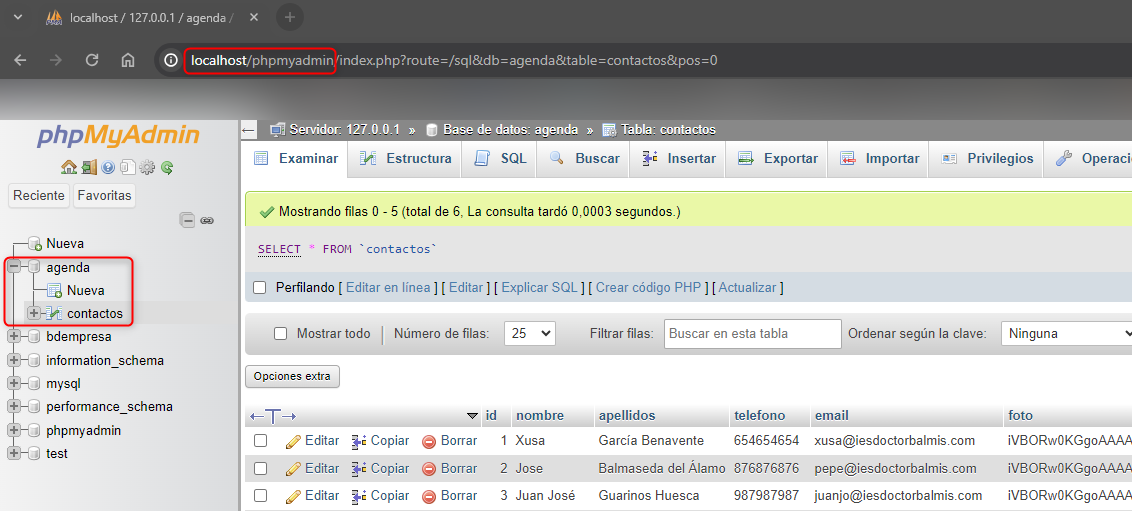The width and height of the screenshot is (1132, 511).
Task: Click the link with main panel icon
Action: click(x=207, y=220)
